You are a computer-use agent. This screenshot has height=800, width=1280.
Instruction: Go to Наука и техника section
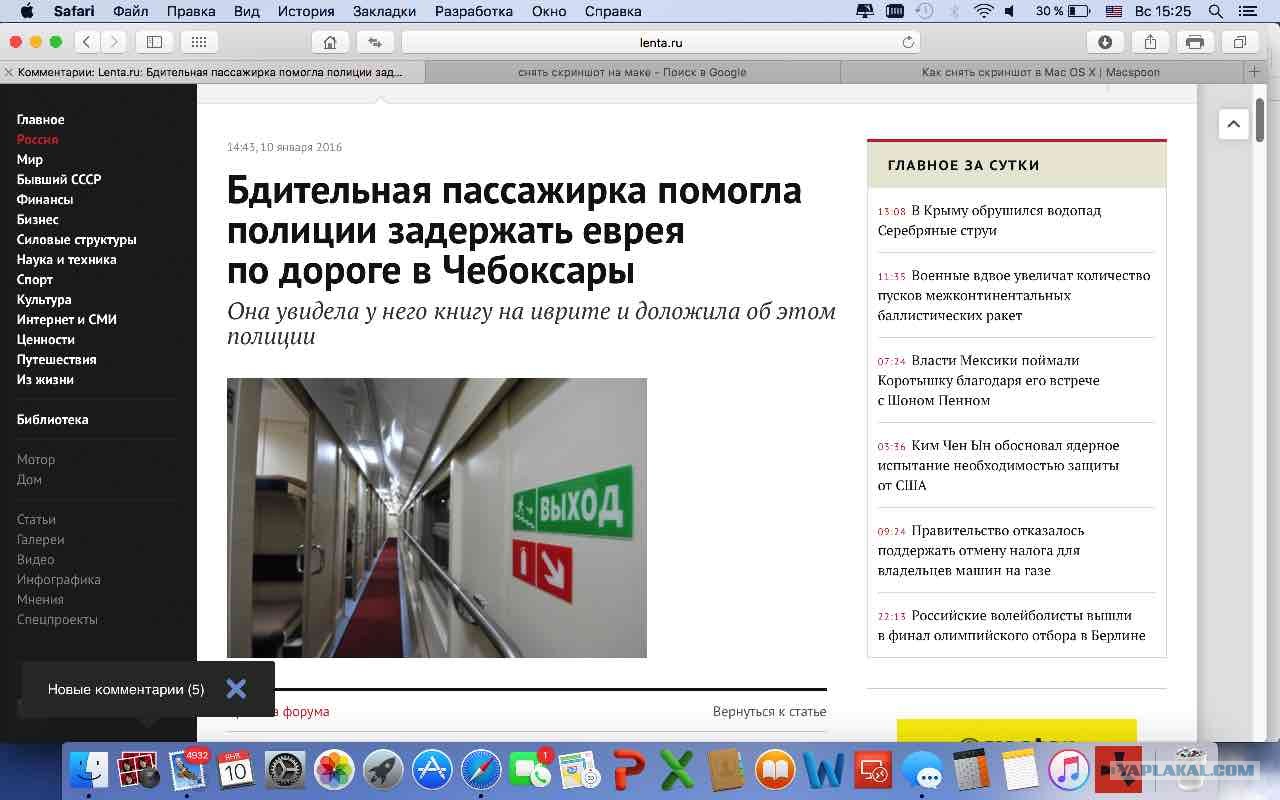[66, 259]
